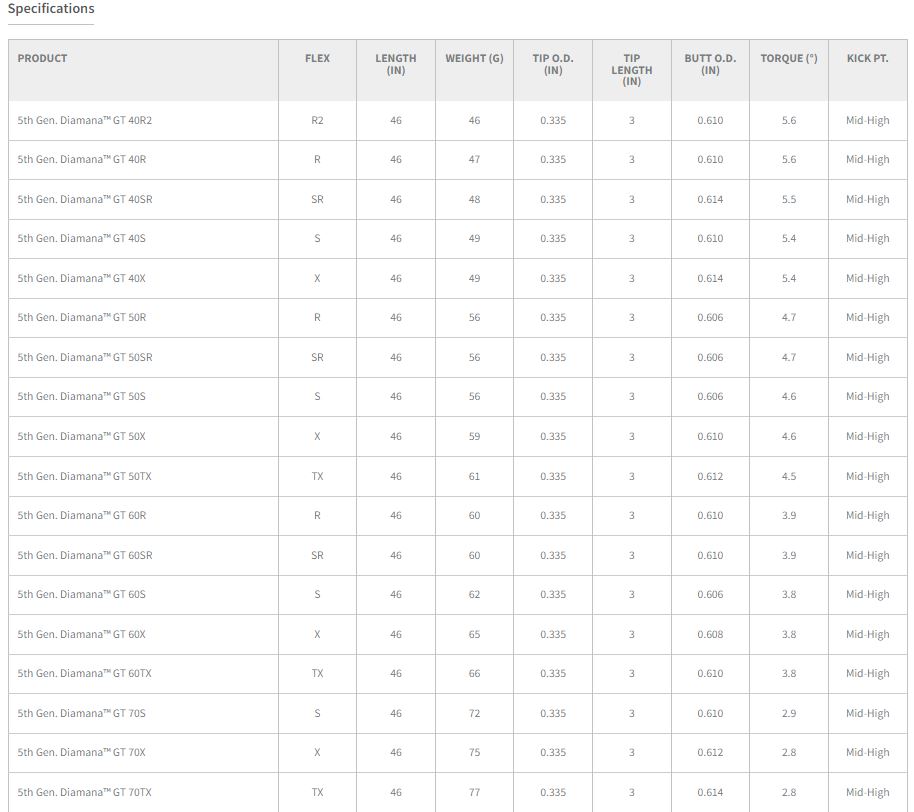Select the KICK PT. column header
This screenshot has height=812, width=914.
coord(867,58)
